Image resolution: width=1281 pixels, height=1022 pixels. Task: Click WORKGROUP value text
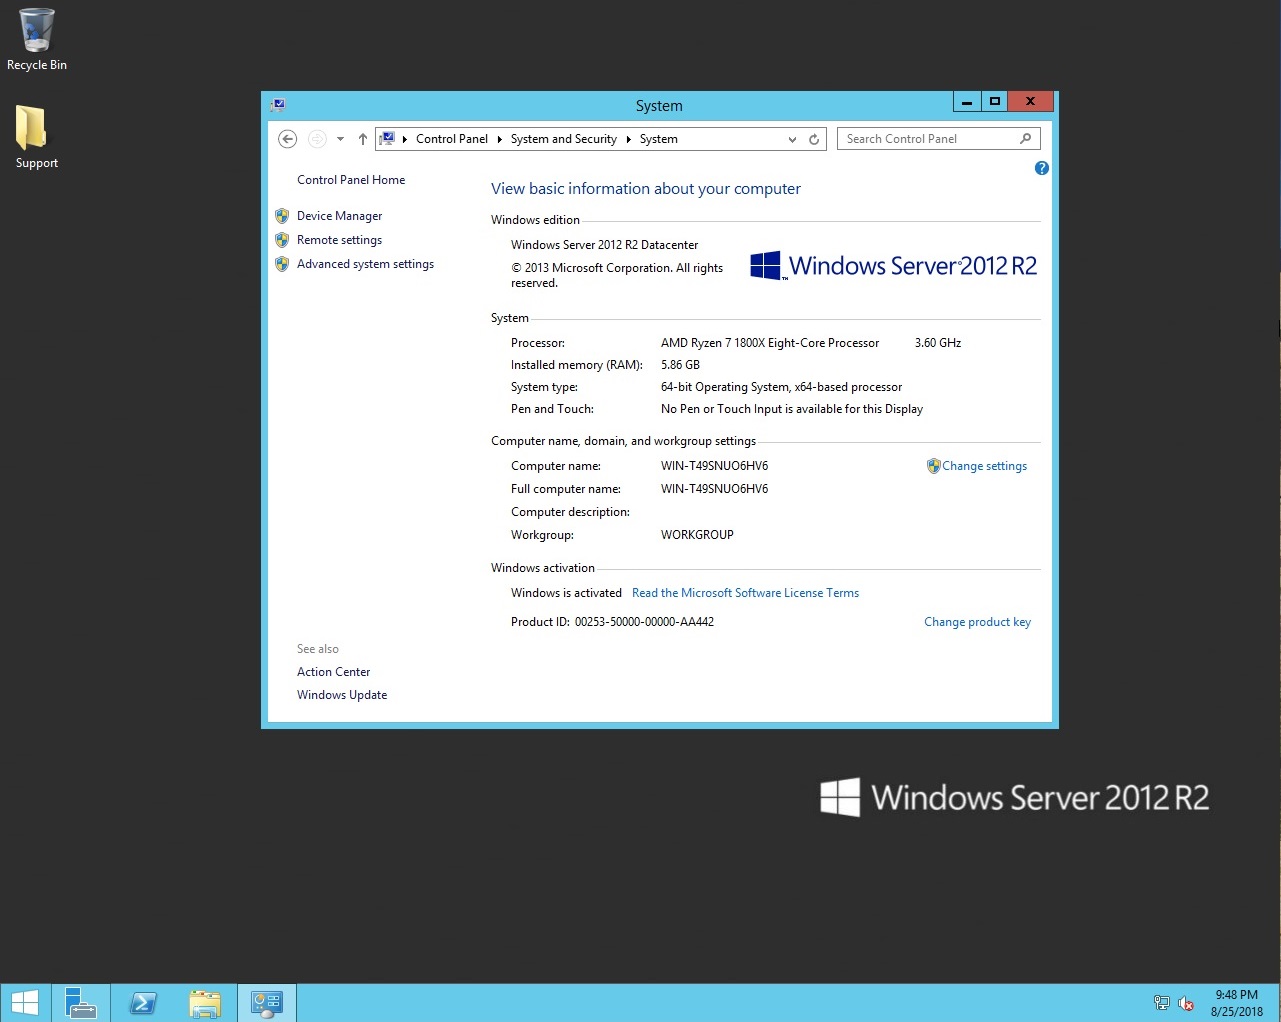pyautogui.click(x=697, y=535)
